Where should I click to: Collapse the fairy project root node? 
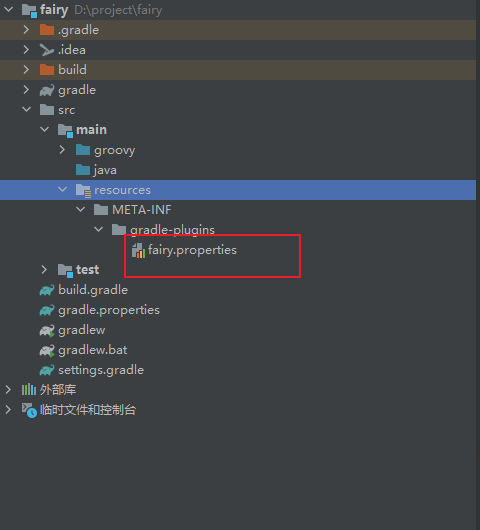point(8,9)
